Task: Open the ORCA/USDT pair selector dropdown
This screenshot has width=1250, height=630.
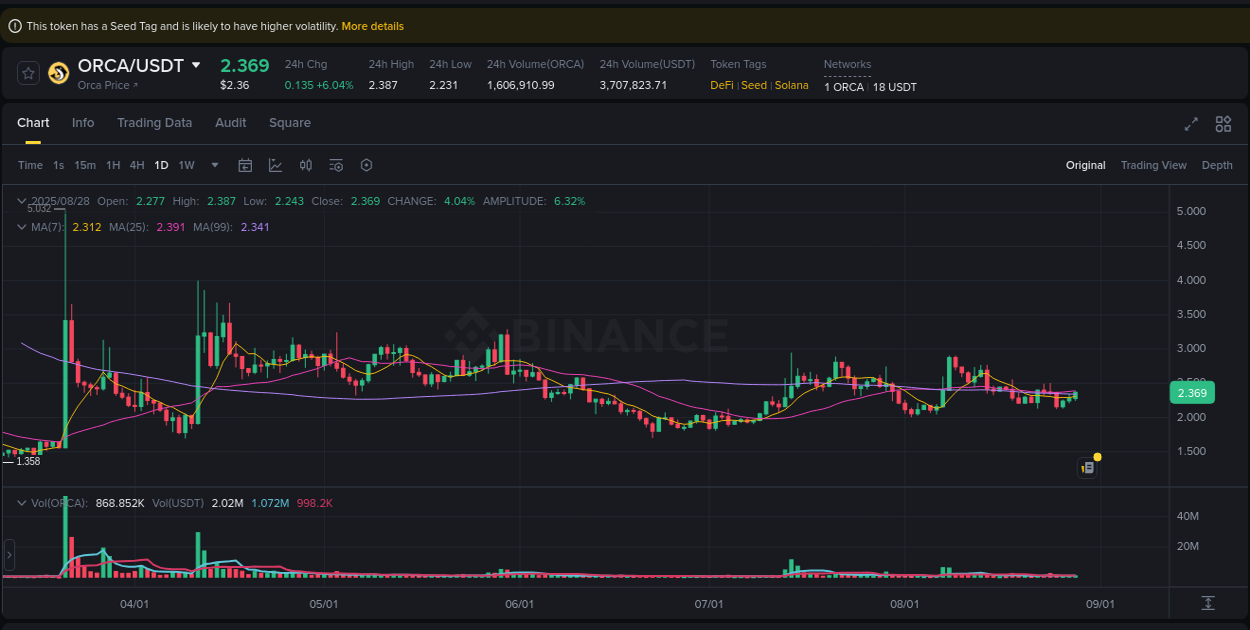Action: pos(197,65)
